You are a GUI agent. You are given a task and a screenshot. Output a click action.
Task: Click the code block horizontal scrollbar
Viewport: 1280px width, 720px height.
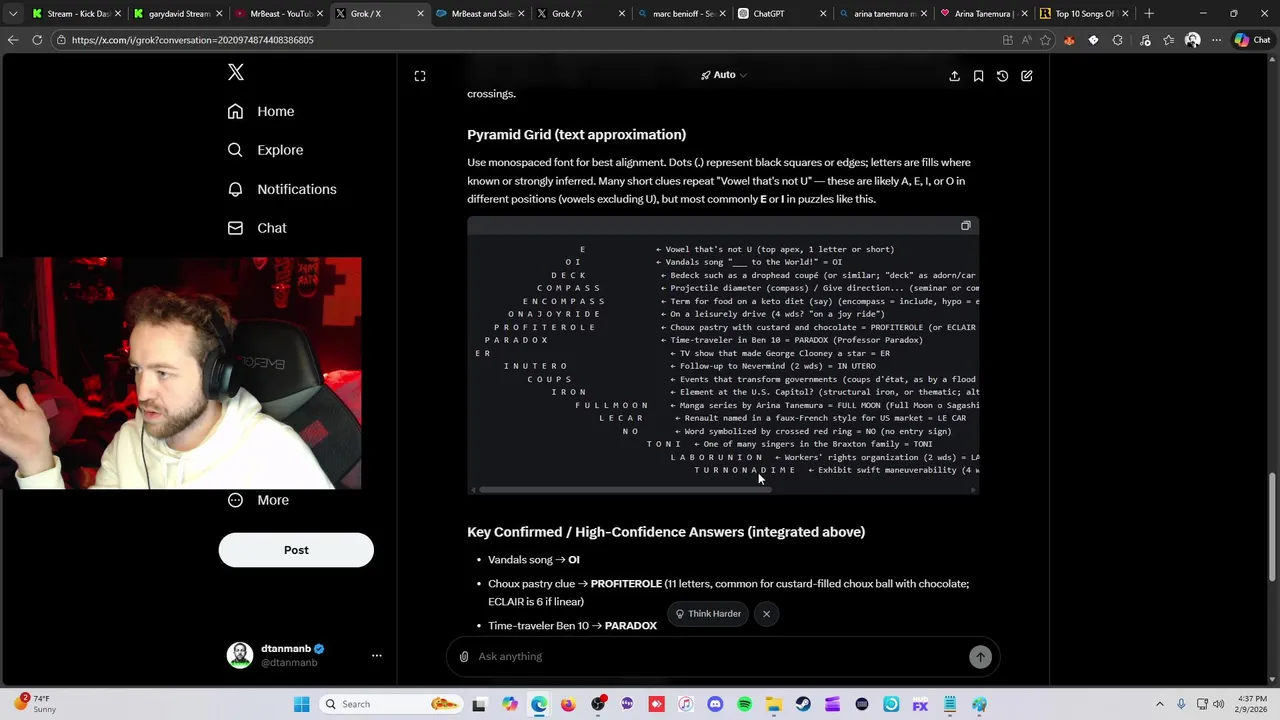625,490
